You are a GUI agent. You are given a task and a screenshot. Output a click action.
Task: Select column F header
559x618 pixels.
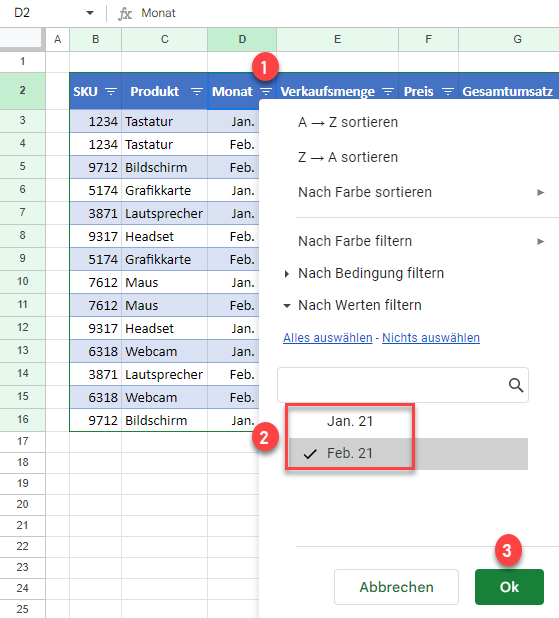tap(429, 39)
